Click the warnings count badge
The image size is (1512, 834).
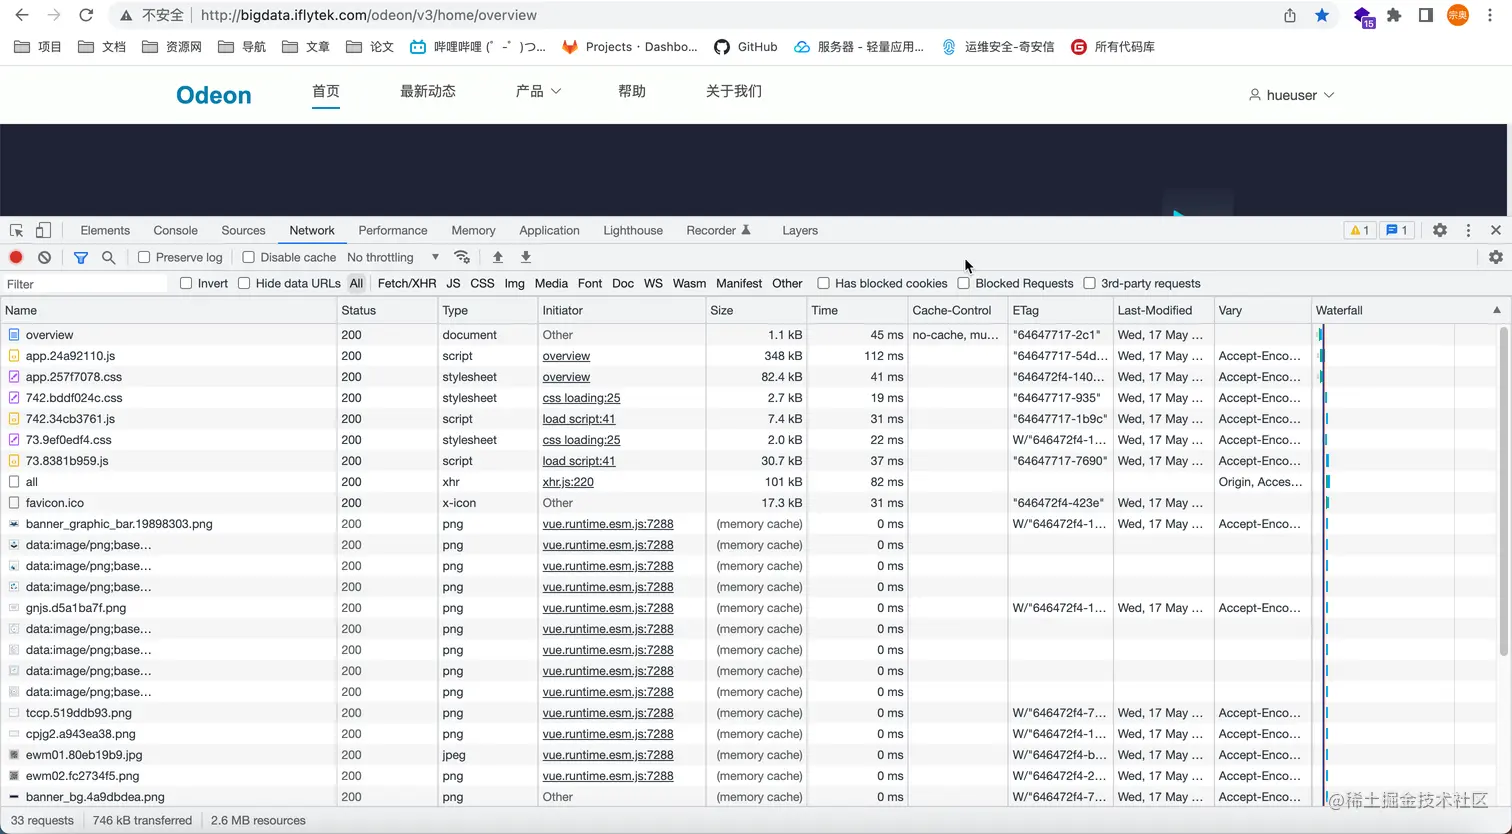tap(1359, 230)
